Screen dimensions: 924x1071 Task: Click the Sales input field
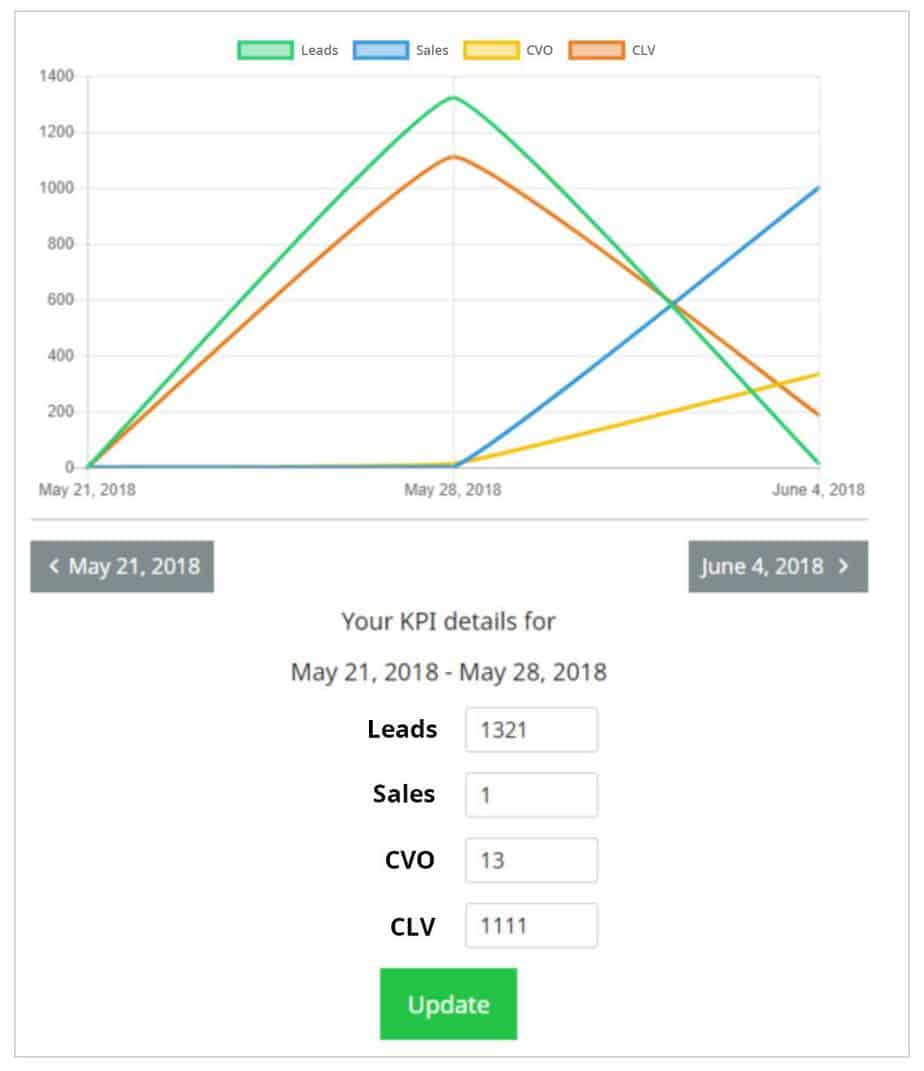coord(531,795)
